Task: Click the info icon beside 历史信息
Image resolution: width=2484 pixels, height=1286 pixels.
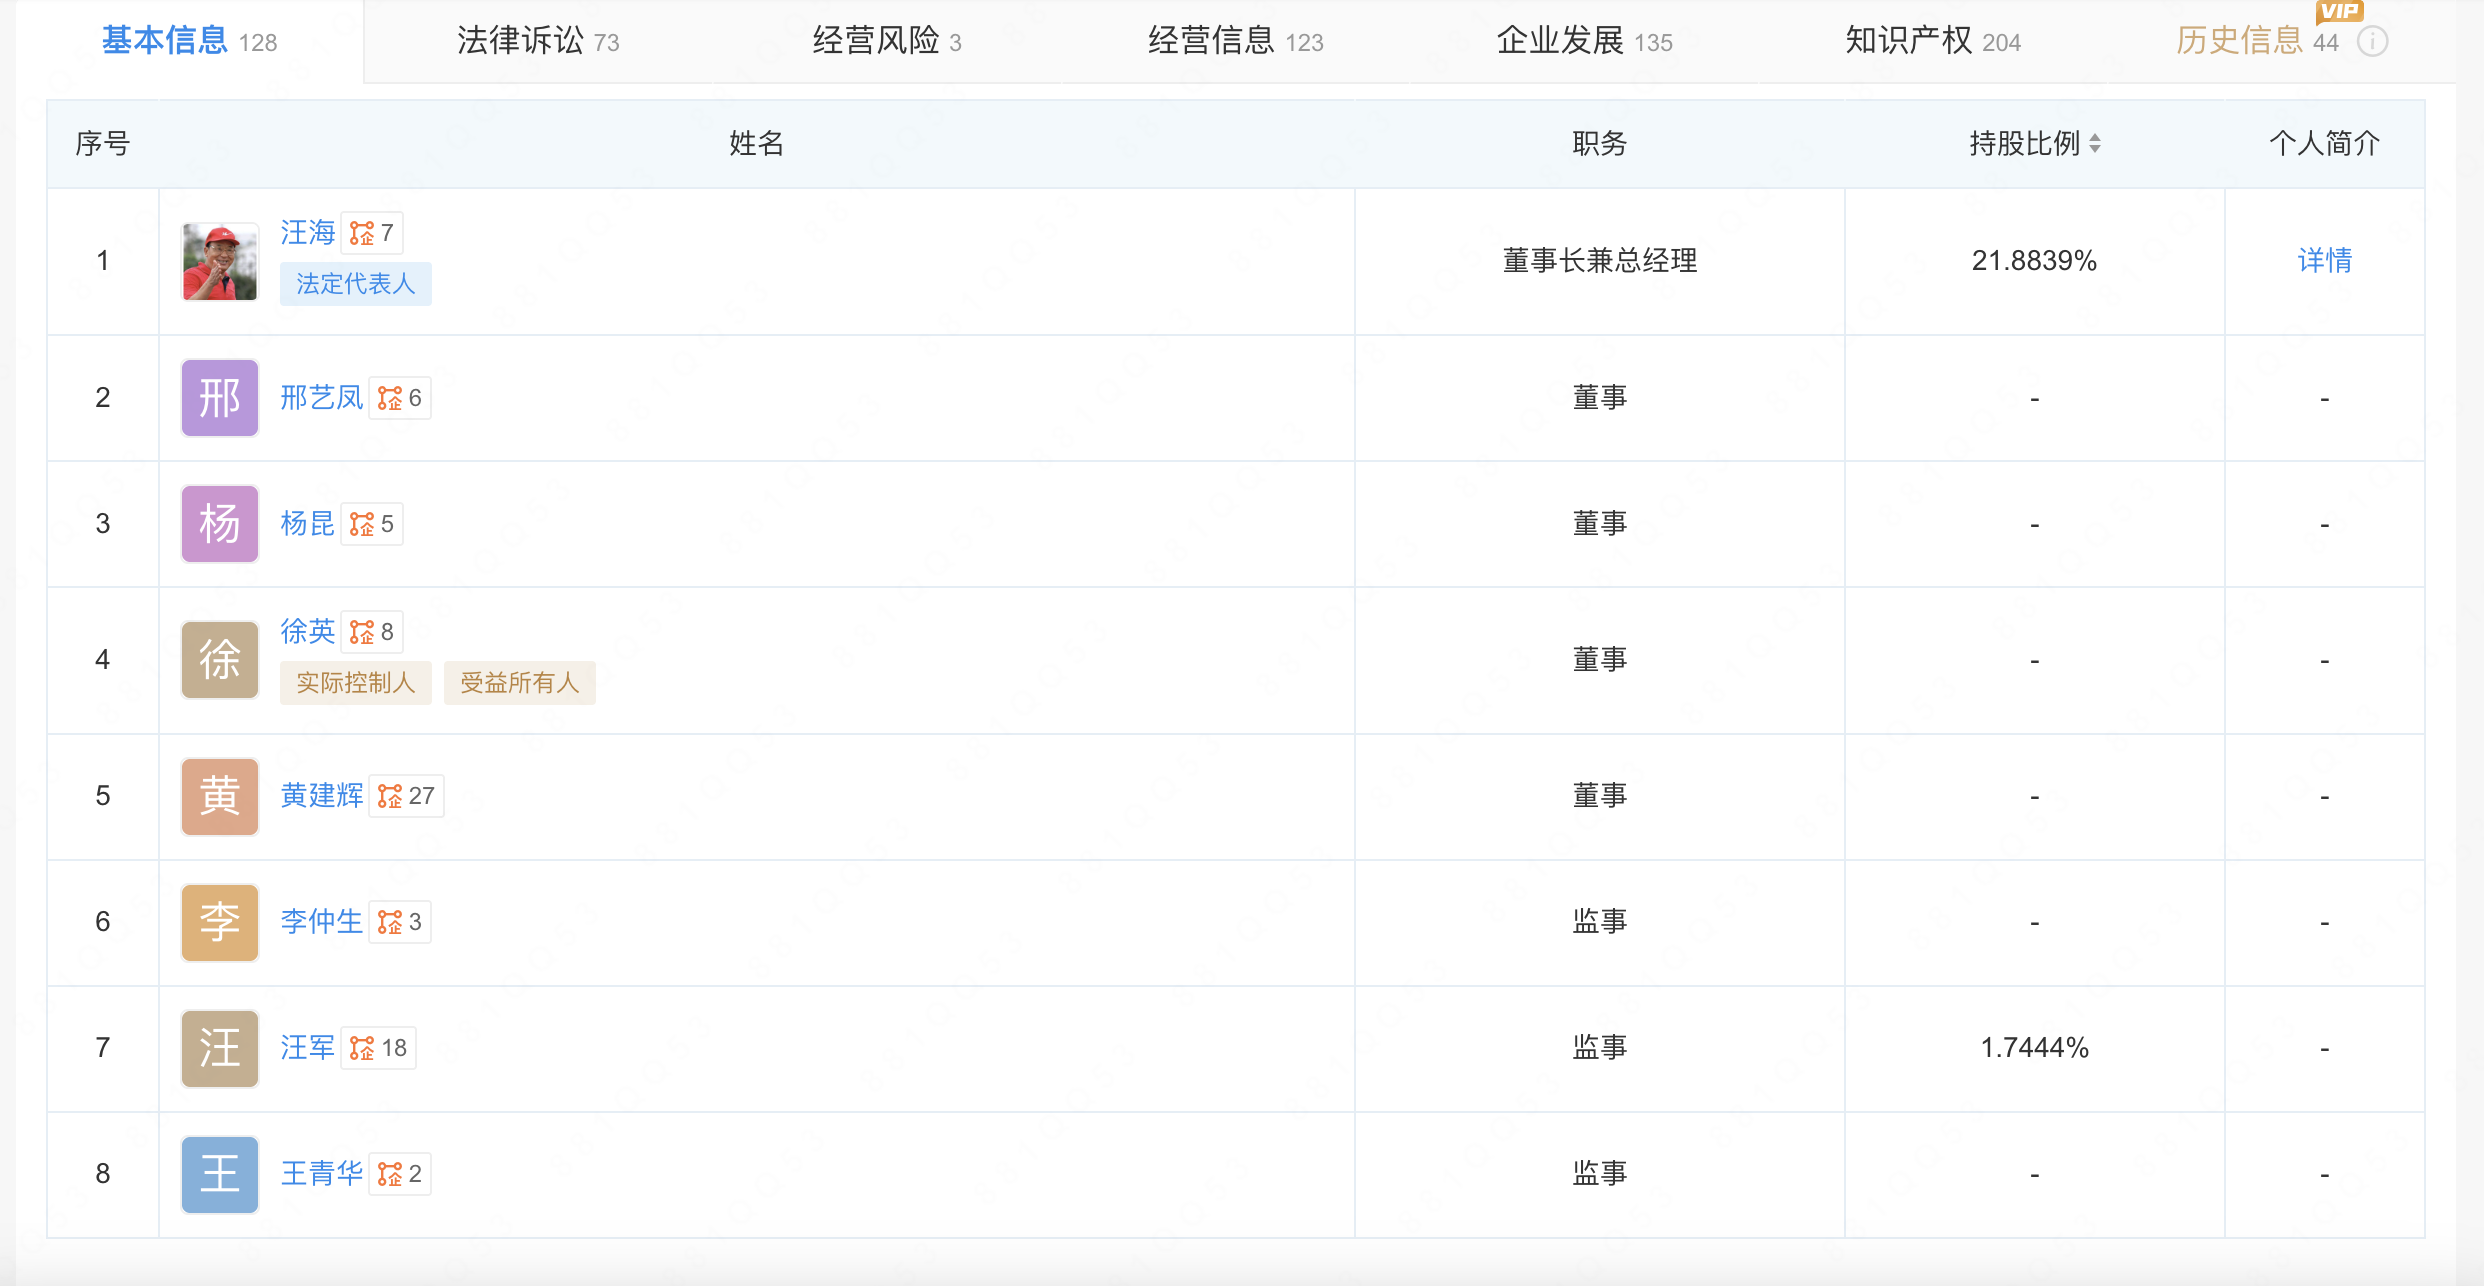Action: coord(2372,42)
